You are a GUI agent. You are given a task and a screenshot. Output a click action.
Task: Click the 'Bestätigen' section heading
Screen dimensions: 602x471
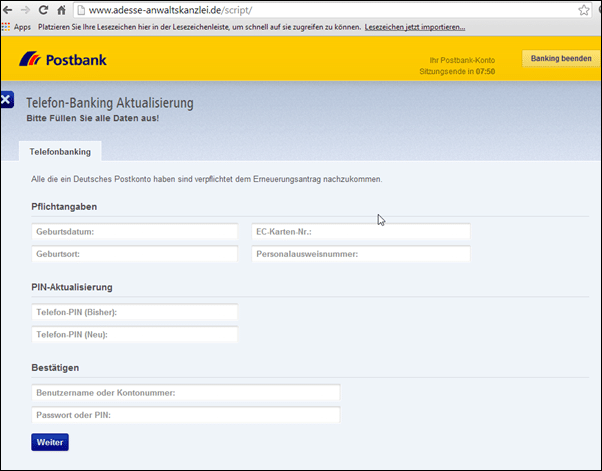click(55, 368)
